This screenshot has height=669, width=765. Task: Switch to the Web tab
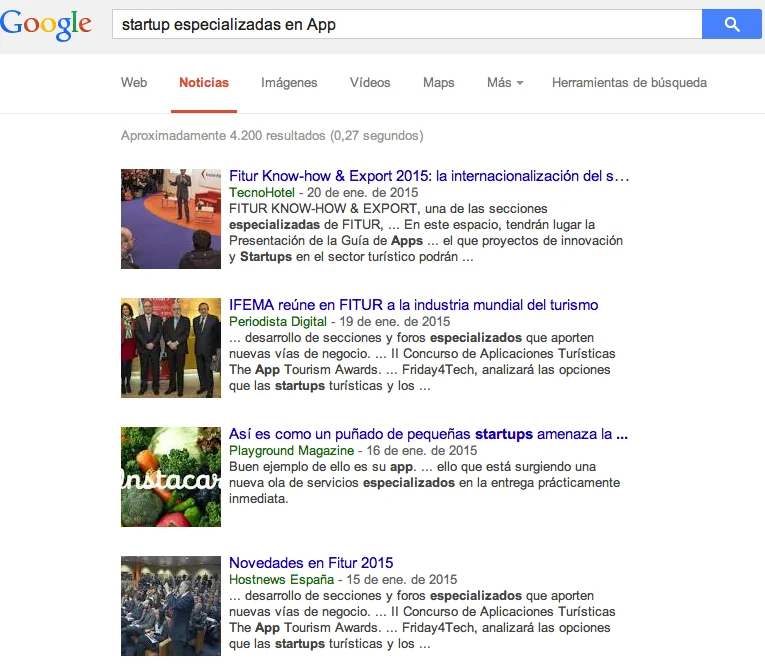(134, 82)
